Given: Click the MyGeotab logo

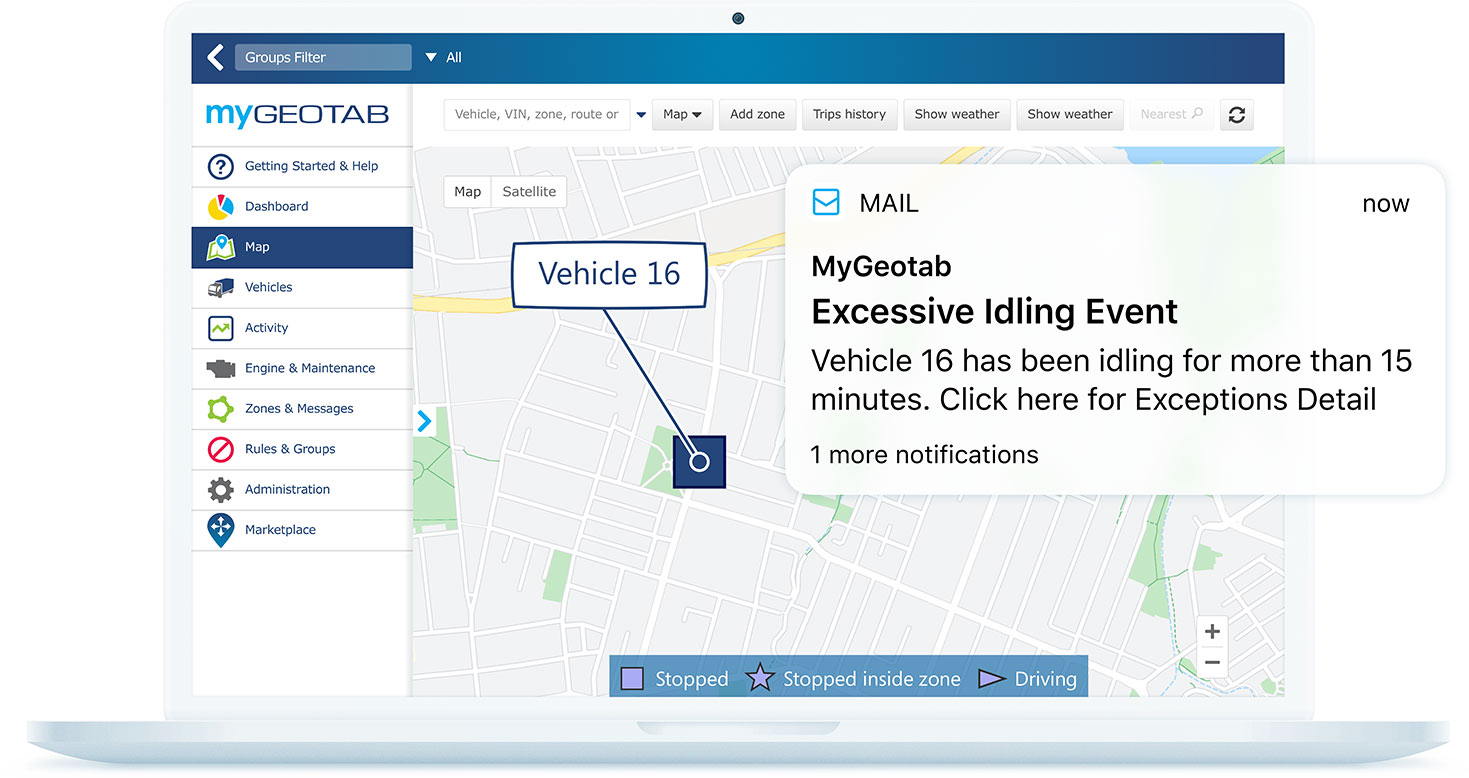Looking at the screenshot, I should [x=297, y=114].
